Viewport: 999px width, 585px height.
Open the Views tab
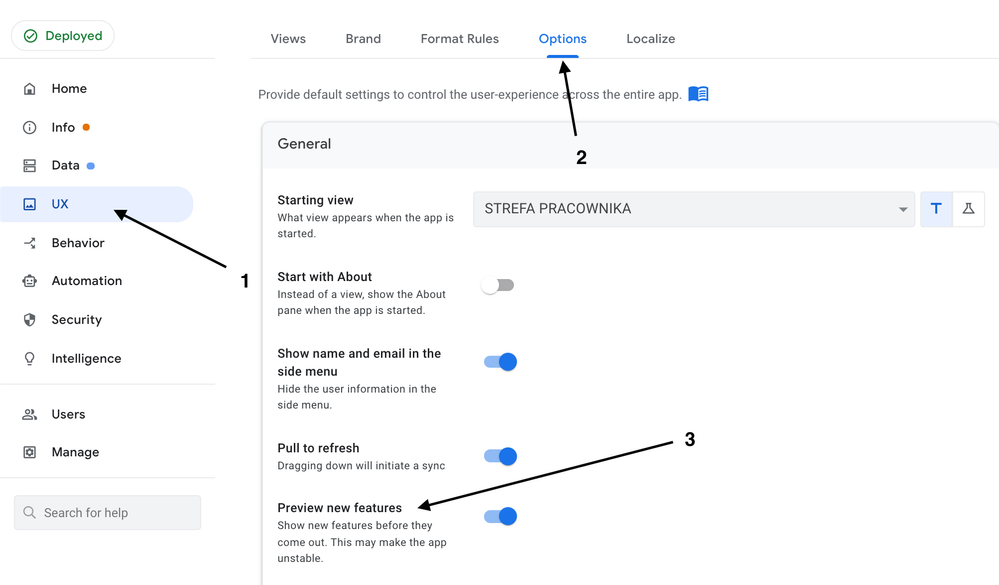(x=288, y=39)
